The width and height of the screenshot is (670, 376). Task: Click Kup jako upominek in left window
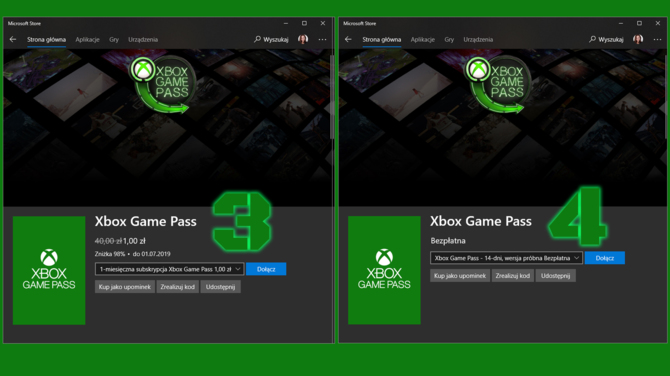[125, 287]
